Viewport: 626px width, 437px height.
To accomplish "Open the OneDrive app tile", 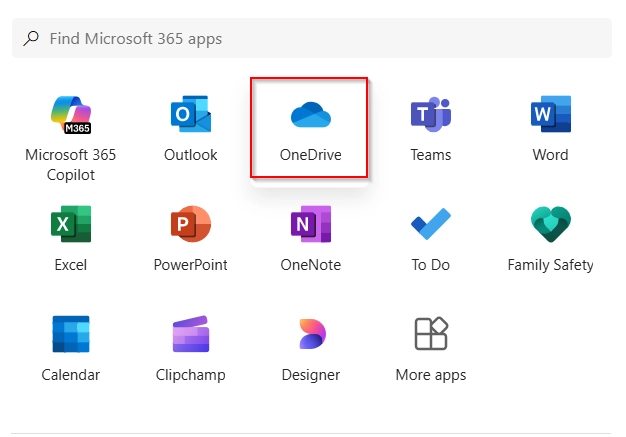I will (309, 128).
